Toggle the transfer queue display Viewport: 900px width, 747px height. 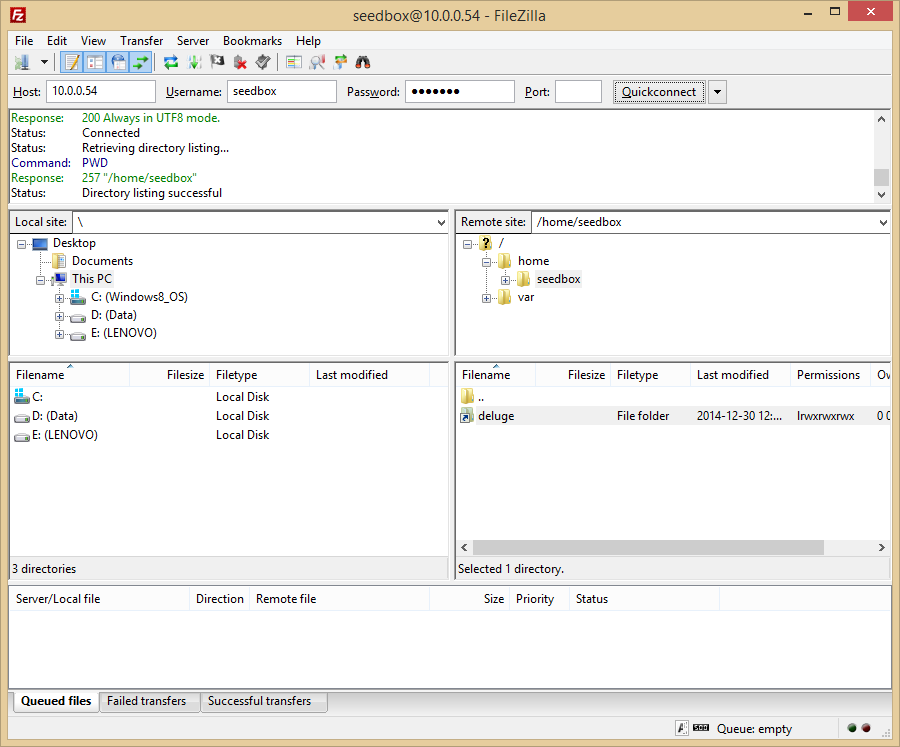141,62
